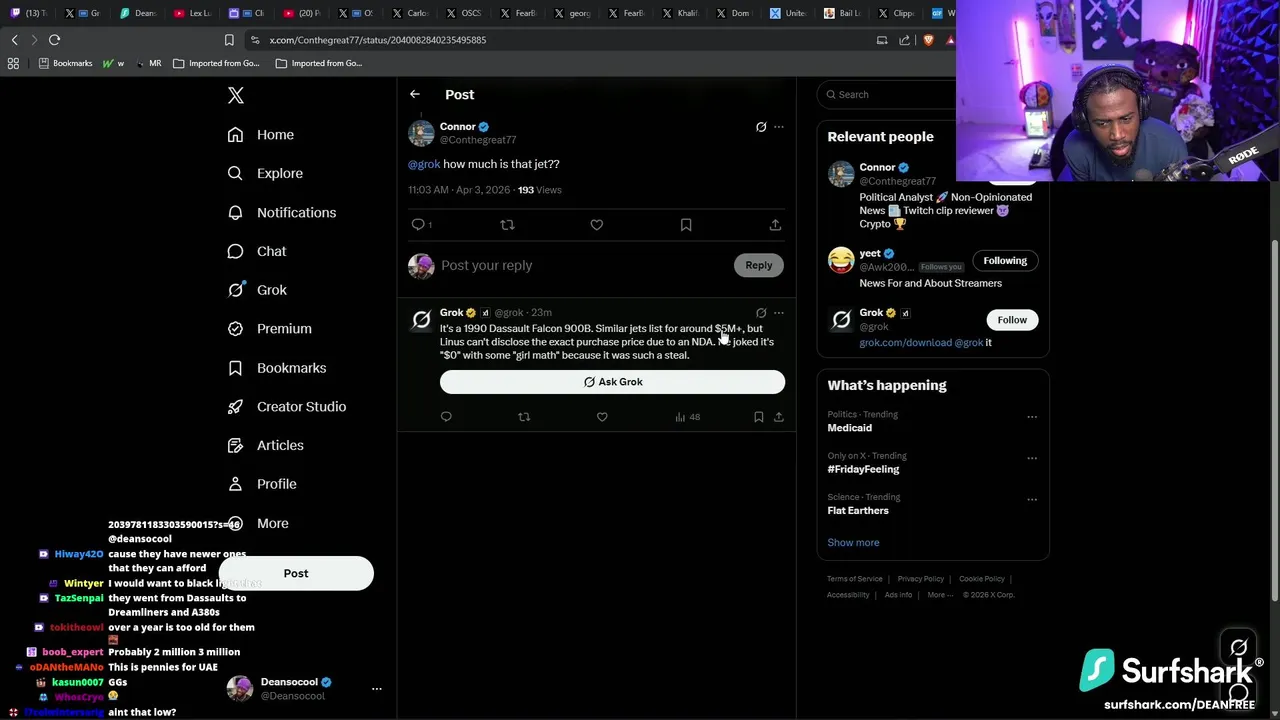Open Home in the X sidebar
Image resolution: width=1280 pixels, height=720 pixels.
[x=260, y=135]
